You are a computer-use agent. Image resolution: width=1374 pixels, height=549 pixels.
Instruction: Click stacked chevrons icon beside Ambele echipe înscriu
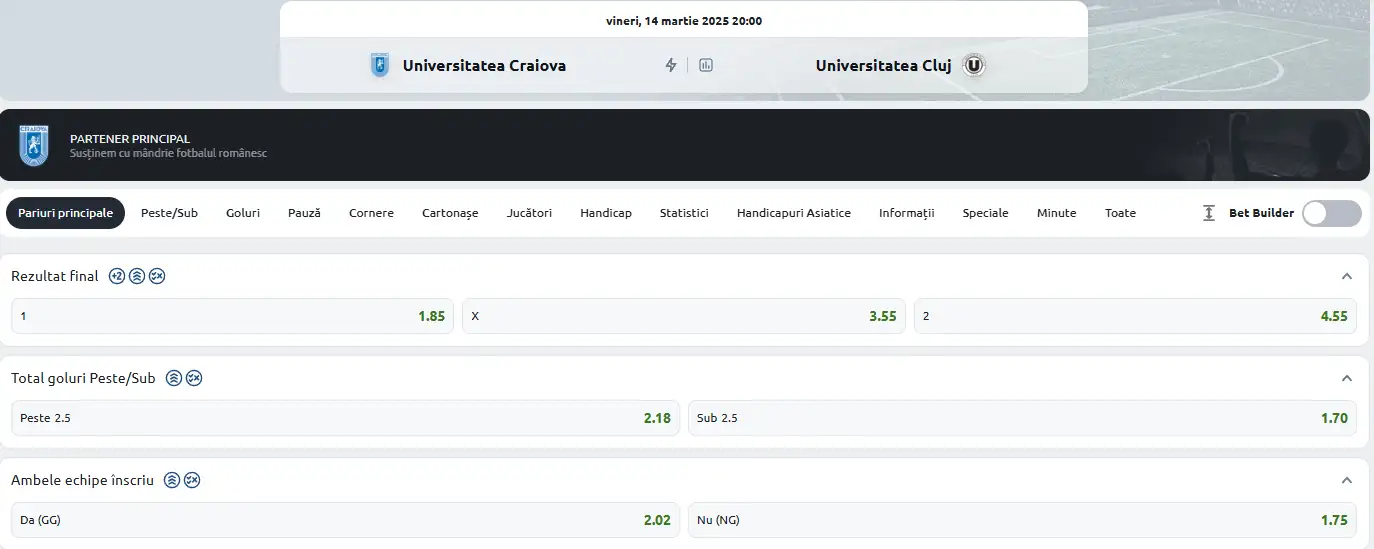coord(172,480)
